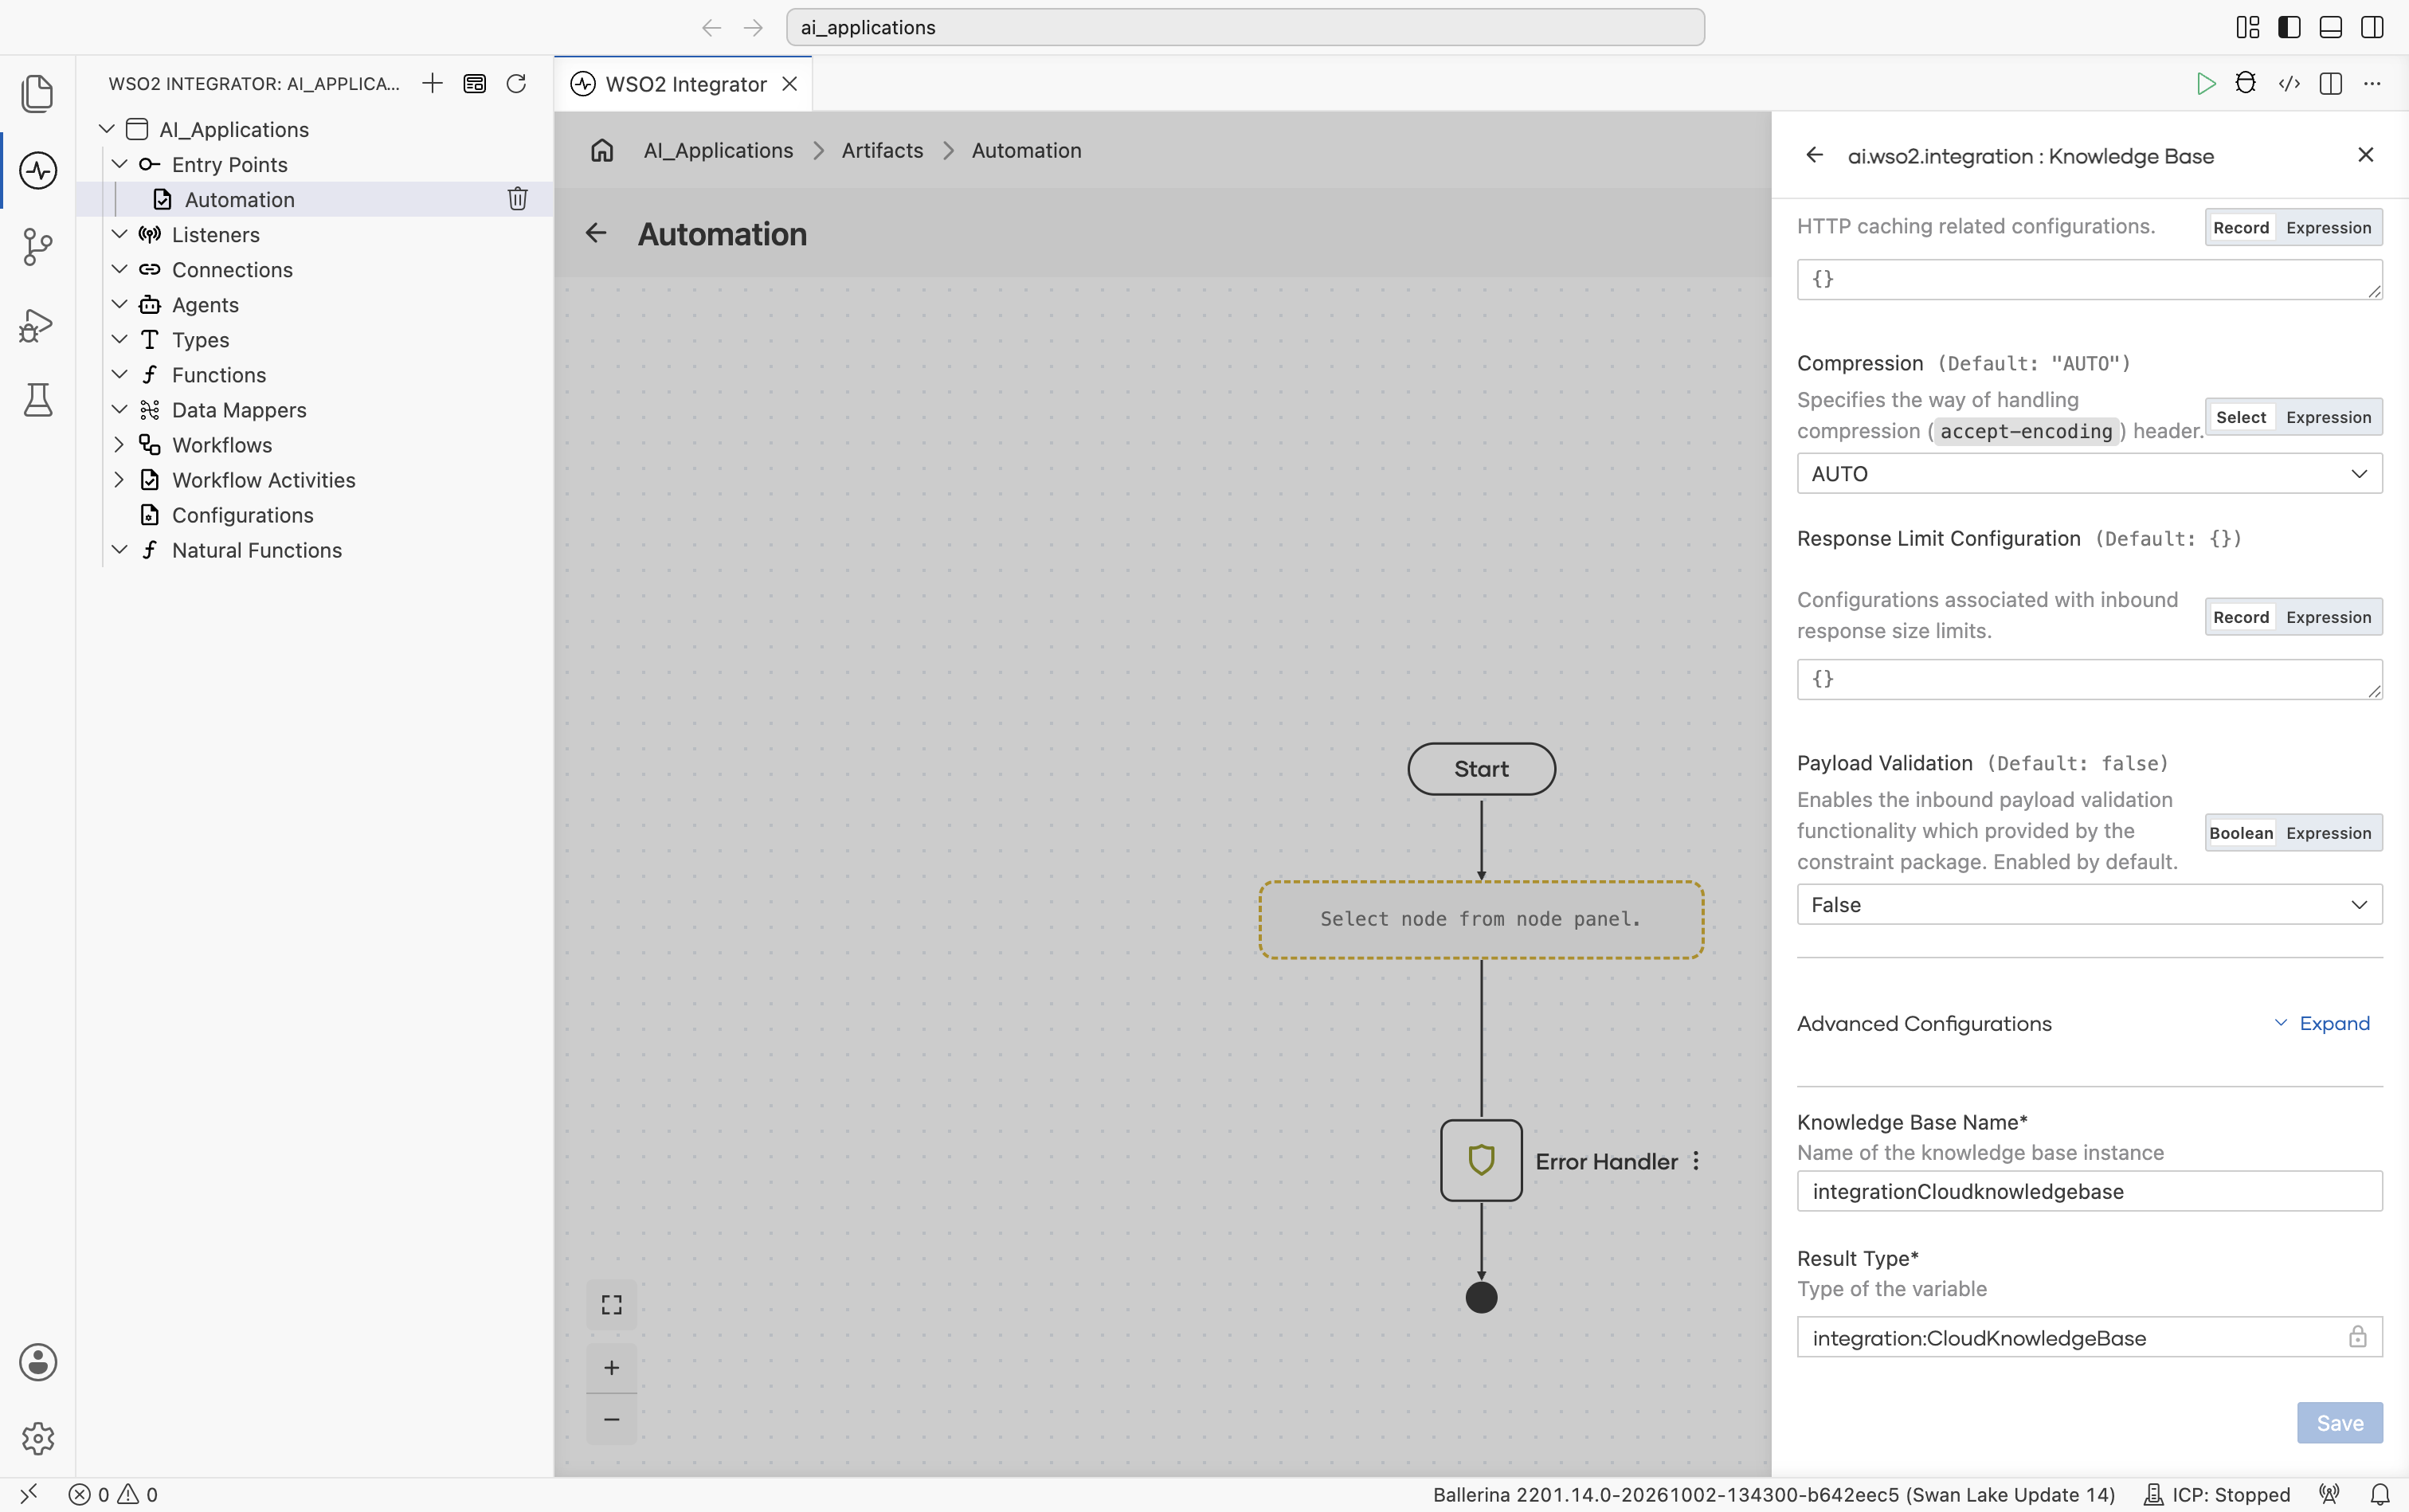
Task: Click AI_Applications in the breadcrumb
Action: pos(718,150)
